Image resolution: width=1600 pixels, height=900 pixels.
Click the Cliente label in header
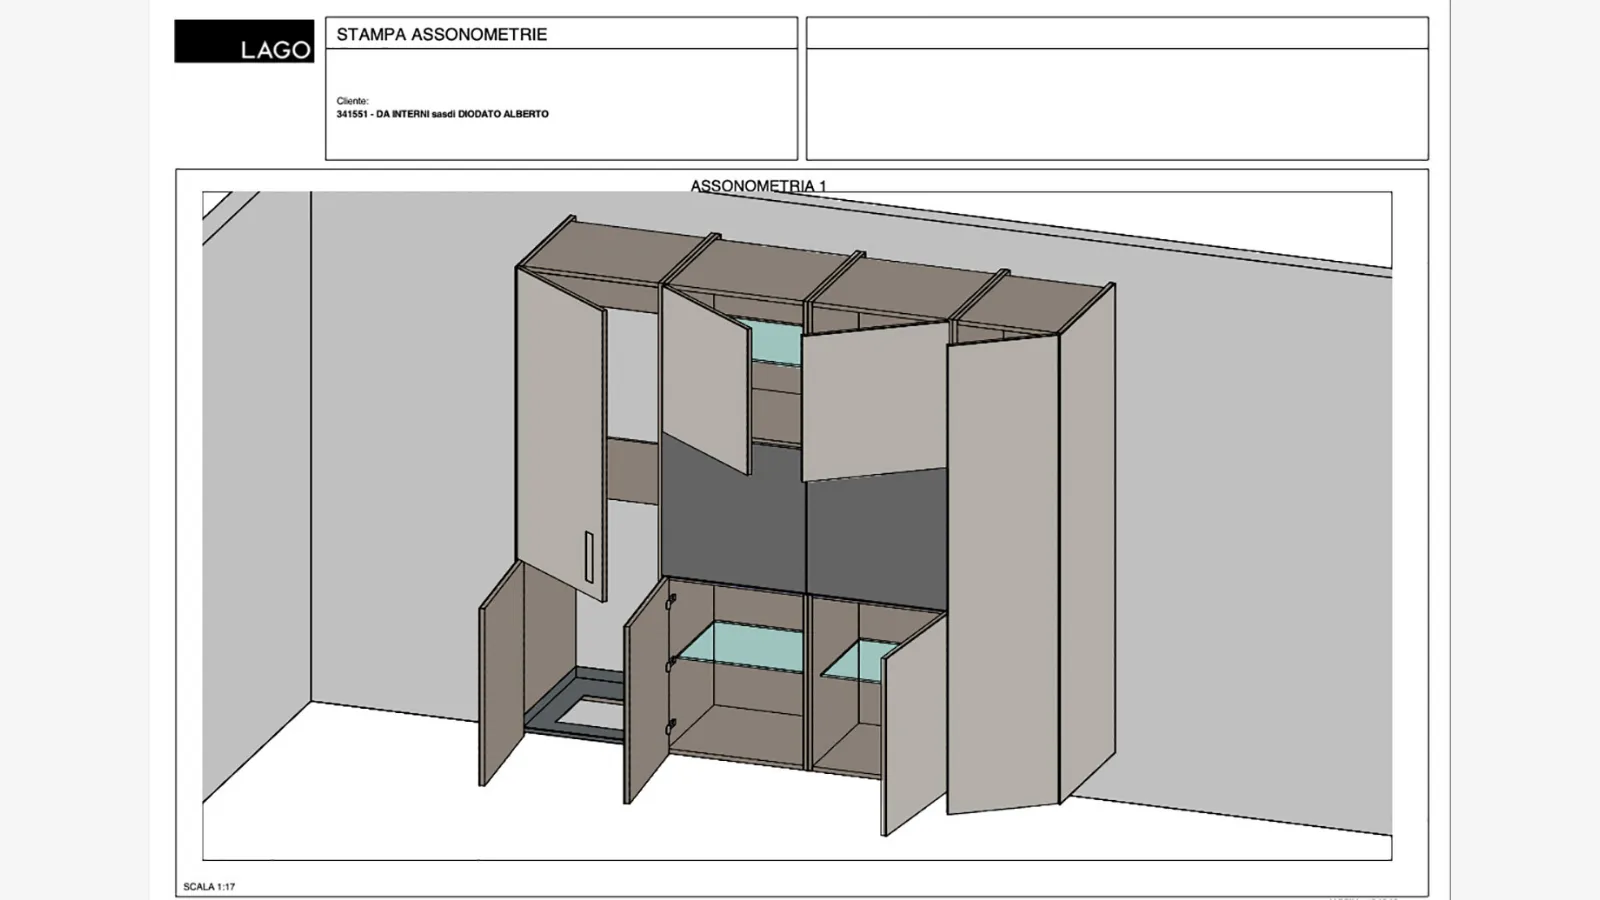coord(352,101)
